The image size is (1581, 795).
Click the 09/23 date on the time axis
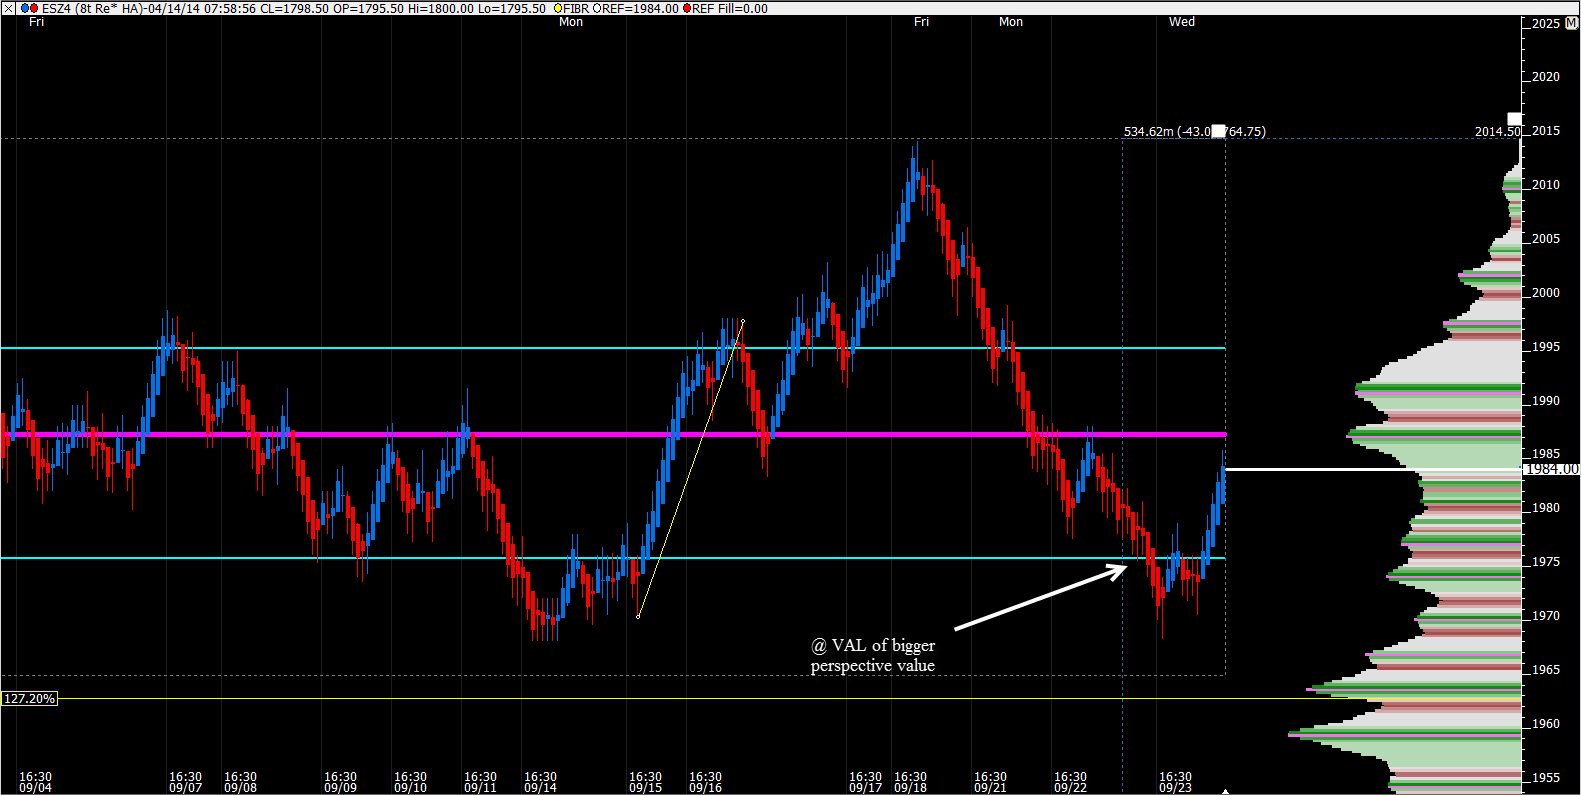click(1175, 788)
